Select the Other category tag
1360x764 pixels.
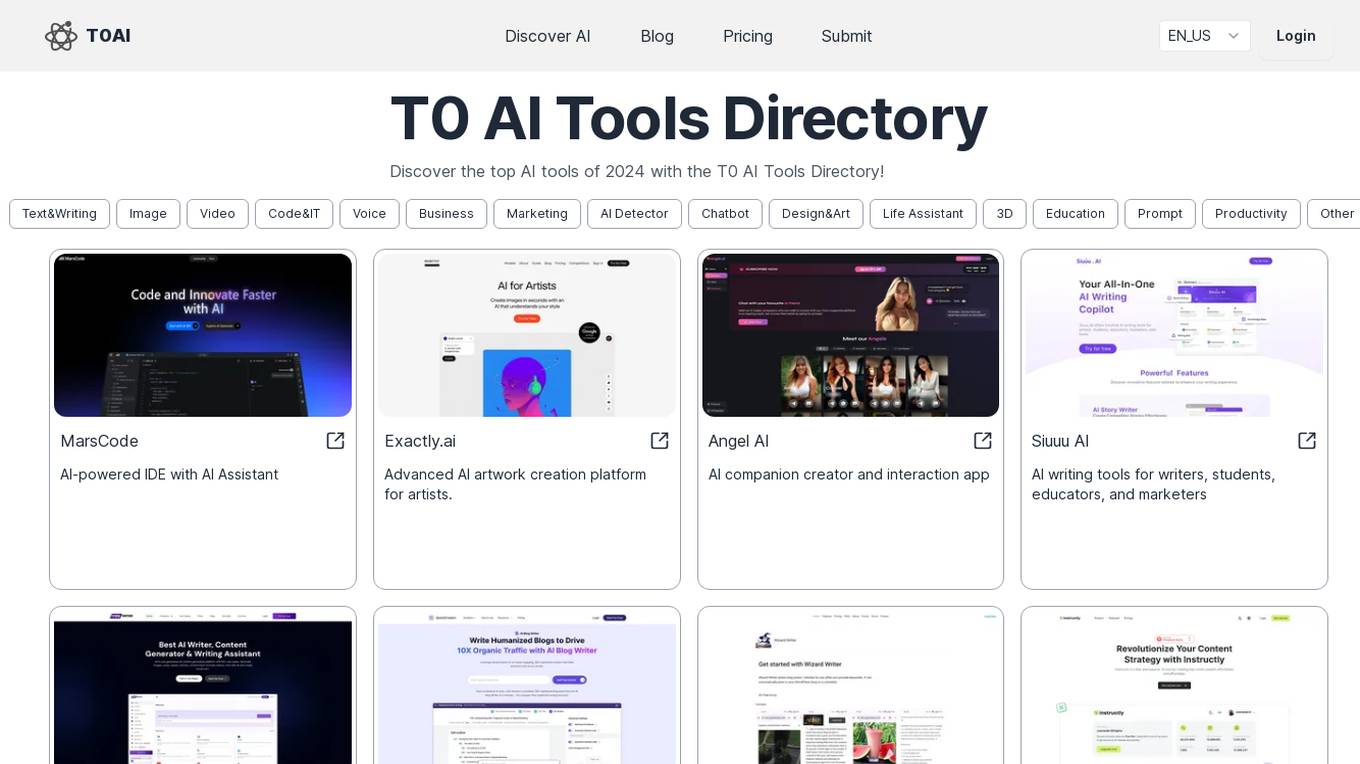tap(1336, 214)
